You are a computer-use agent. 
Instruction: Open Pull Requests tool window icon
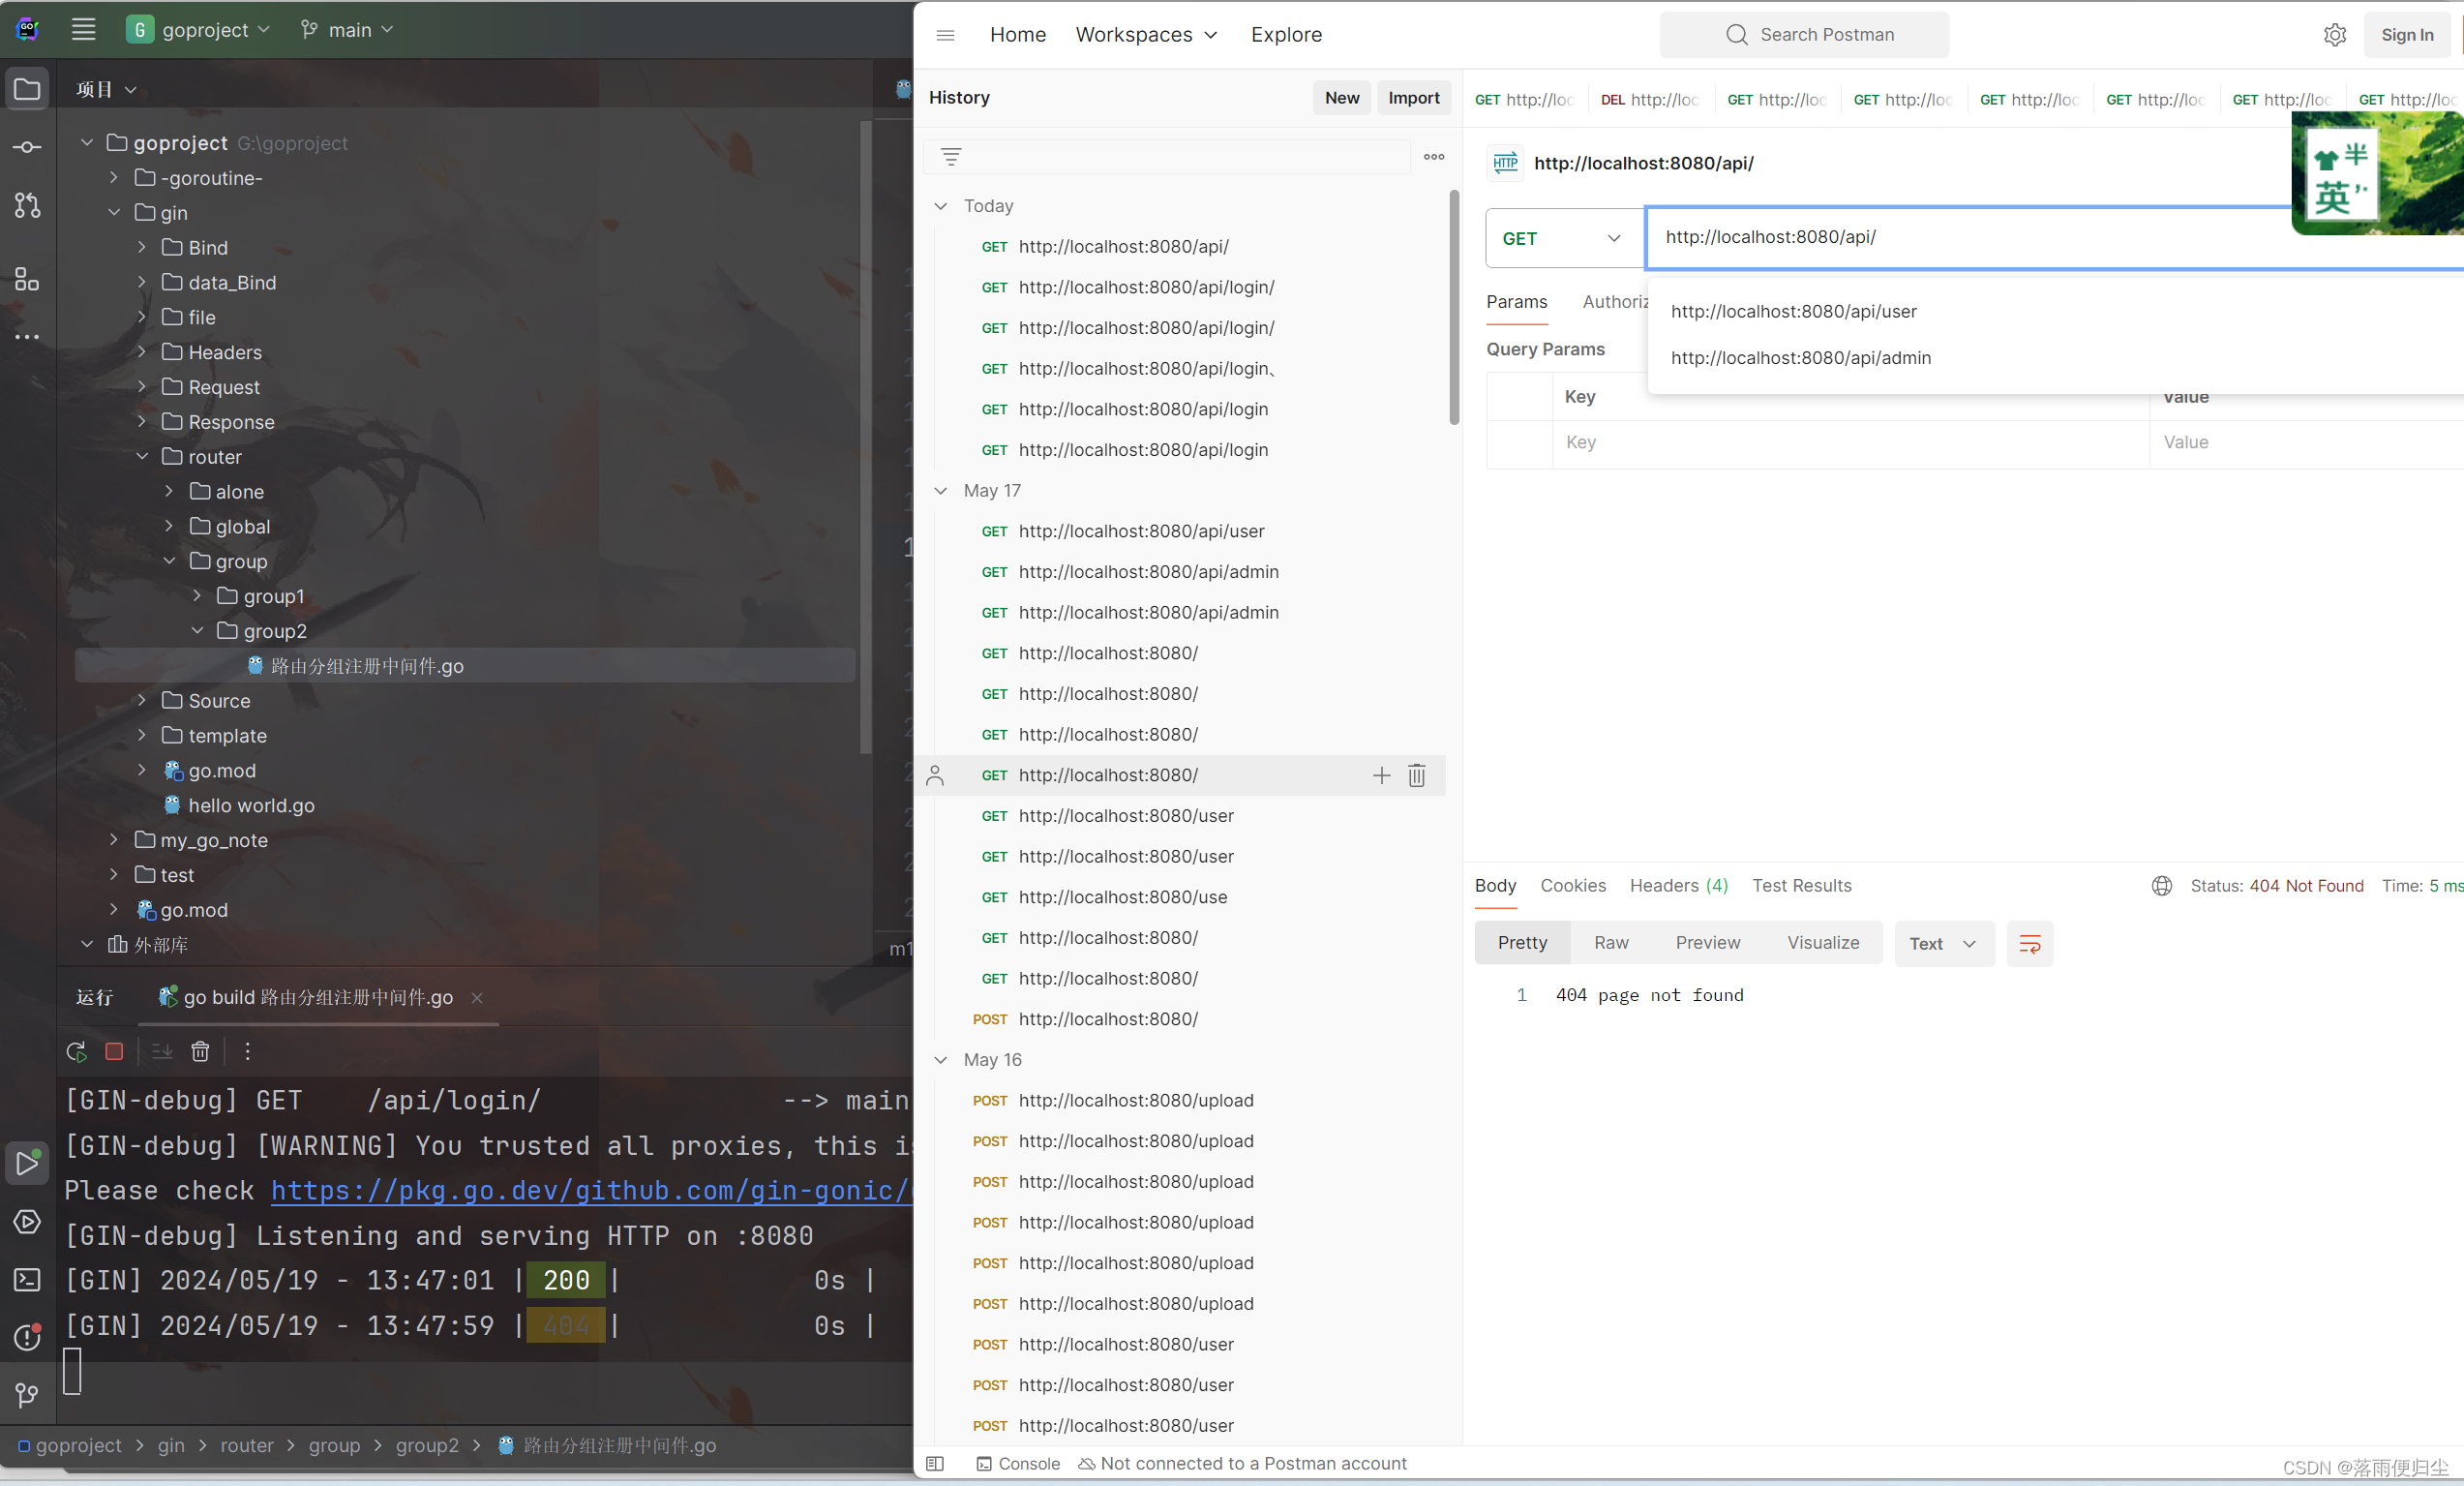point(27,205)
